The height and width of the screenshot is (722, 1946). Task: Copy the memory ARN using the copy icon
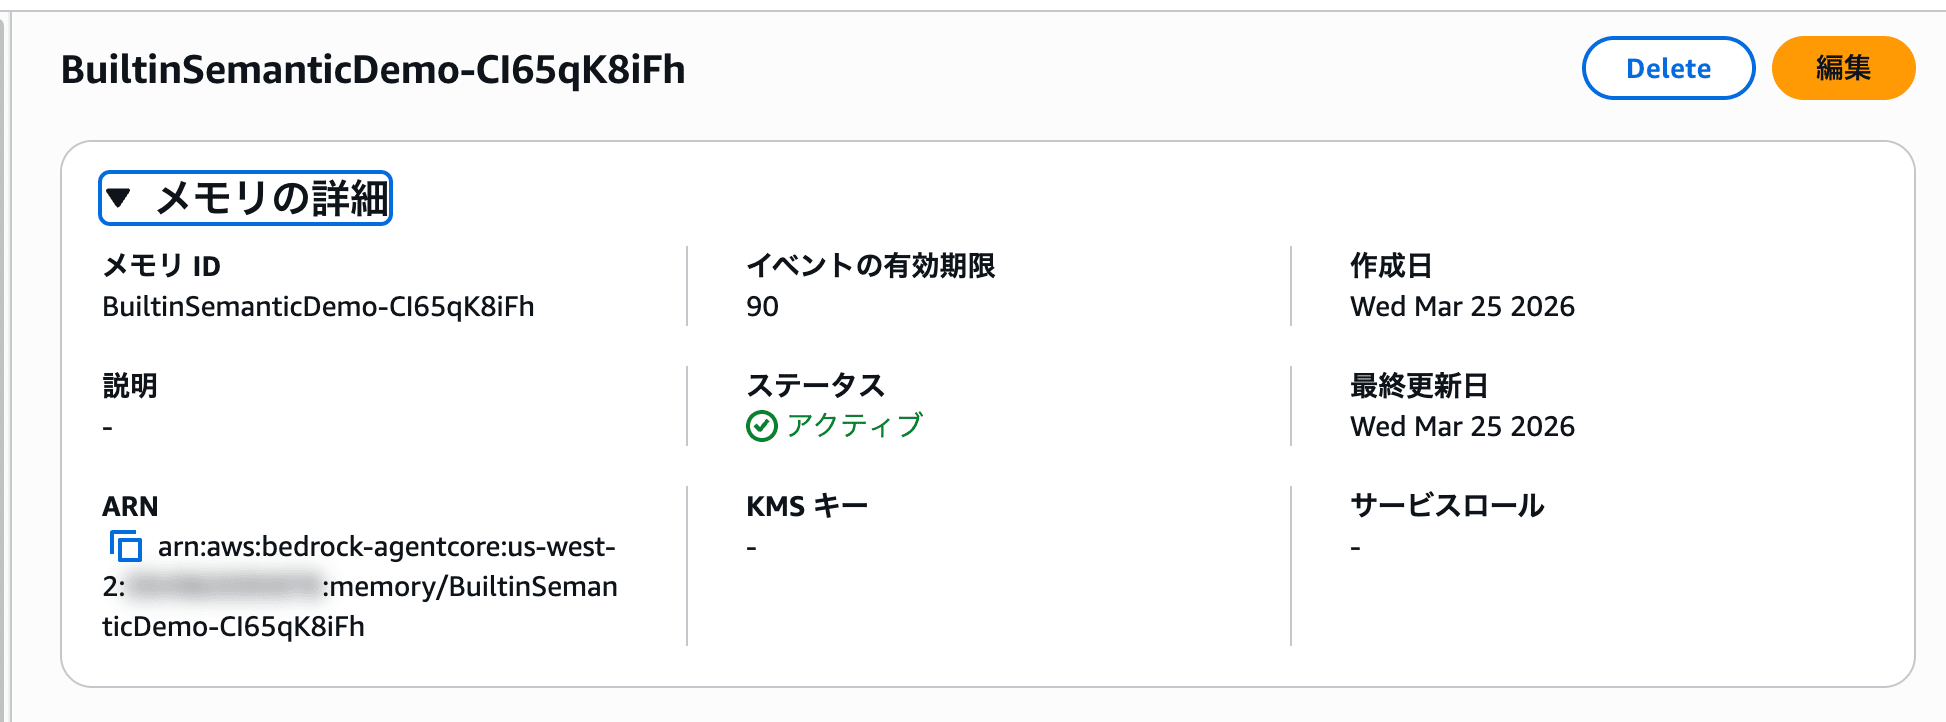(126, 546)
